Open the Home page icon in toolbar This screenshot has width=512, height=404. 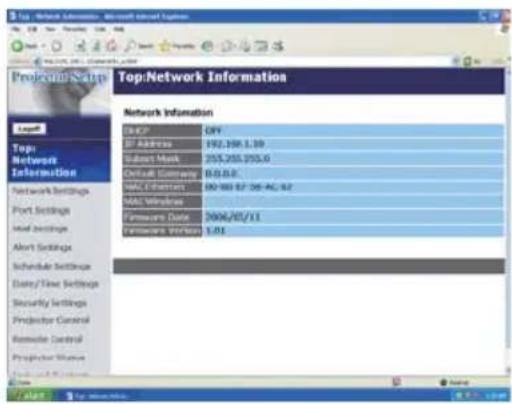(x=112, y=46)
